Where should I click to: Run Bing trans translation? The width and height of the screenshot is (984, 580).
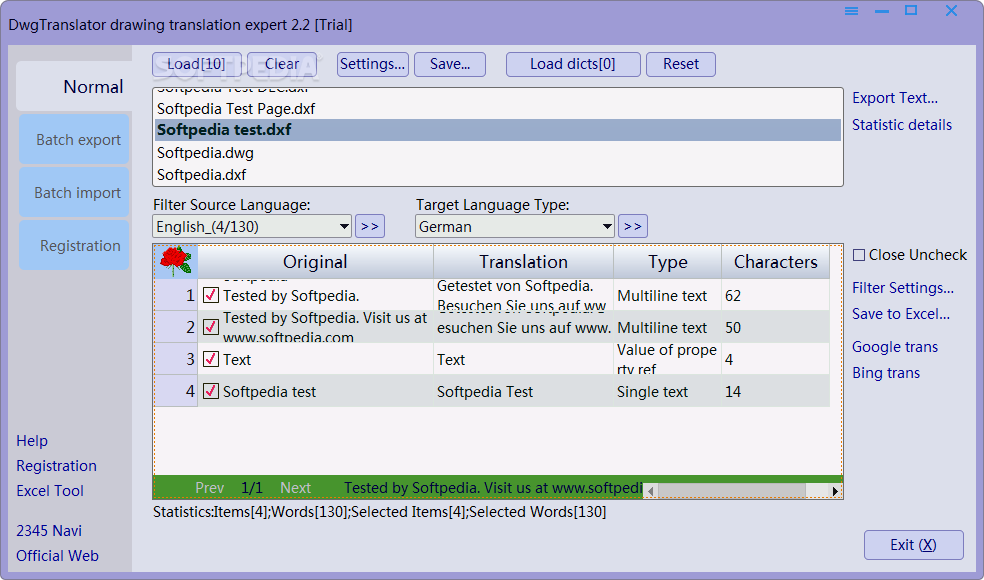click(x=886, y=373)
